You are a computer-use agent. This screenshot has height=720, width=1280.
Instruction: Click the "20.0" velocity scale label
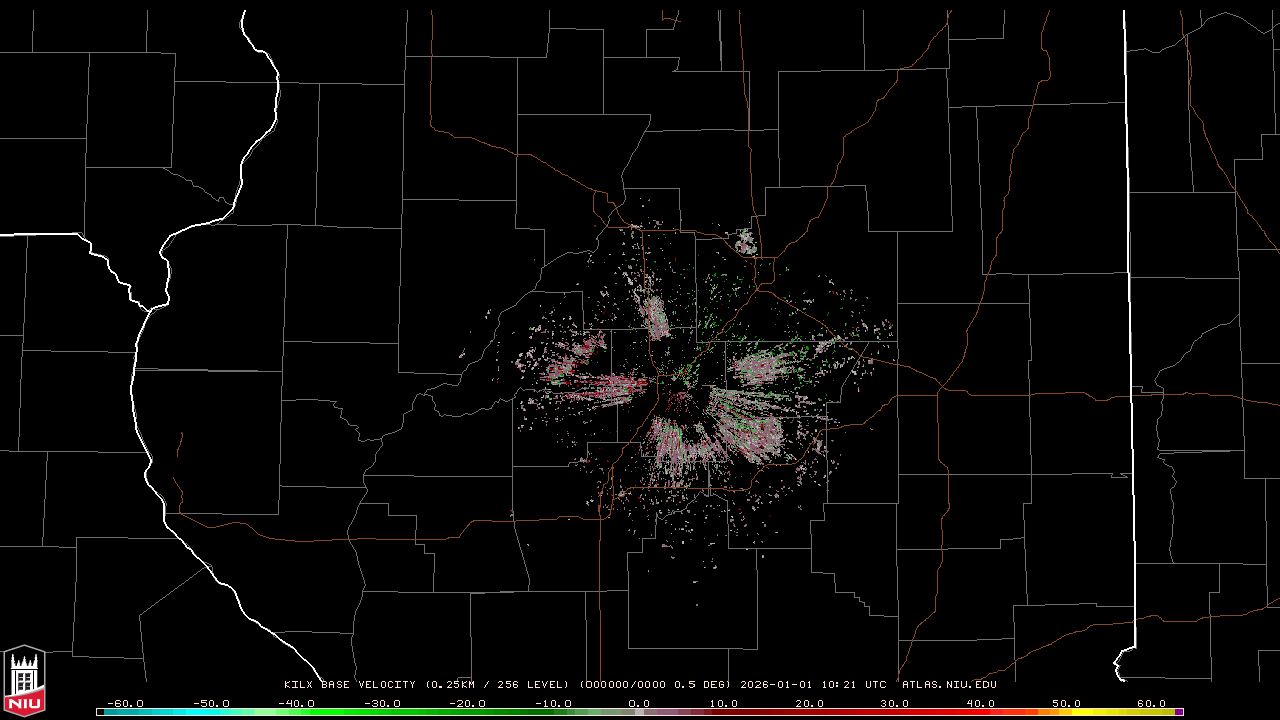(810, 703)
